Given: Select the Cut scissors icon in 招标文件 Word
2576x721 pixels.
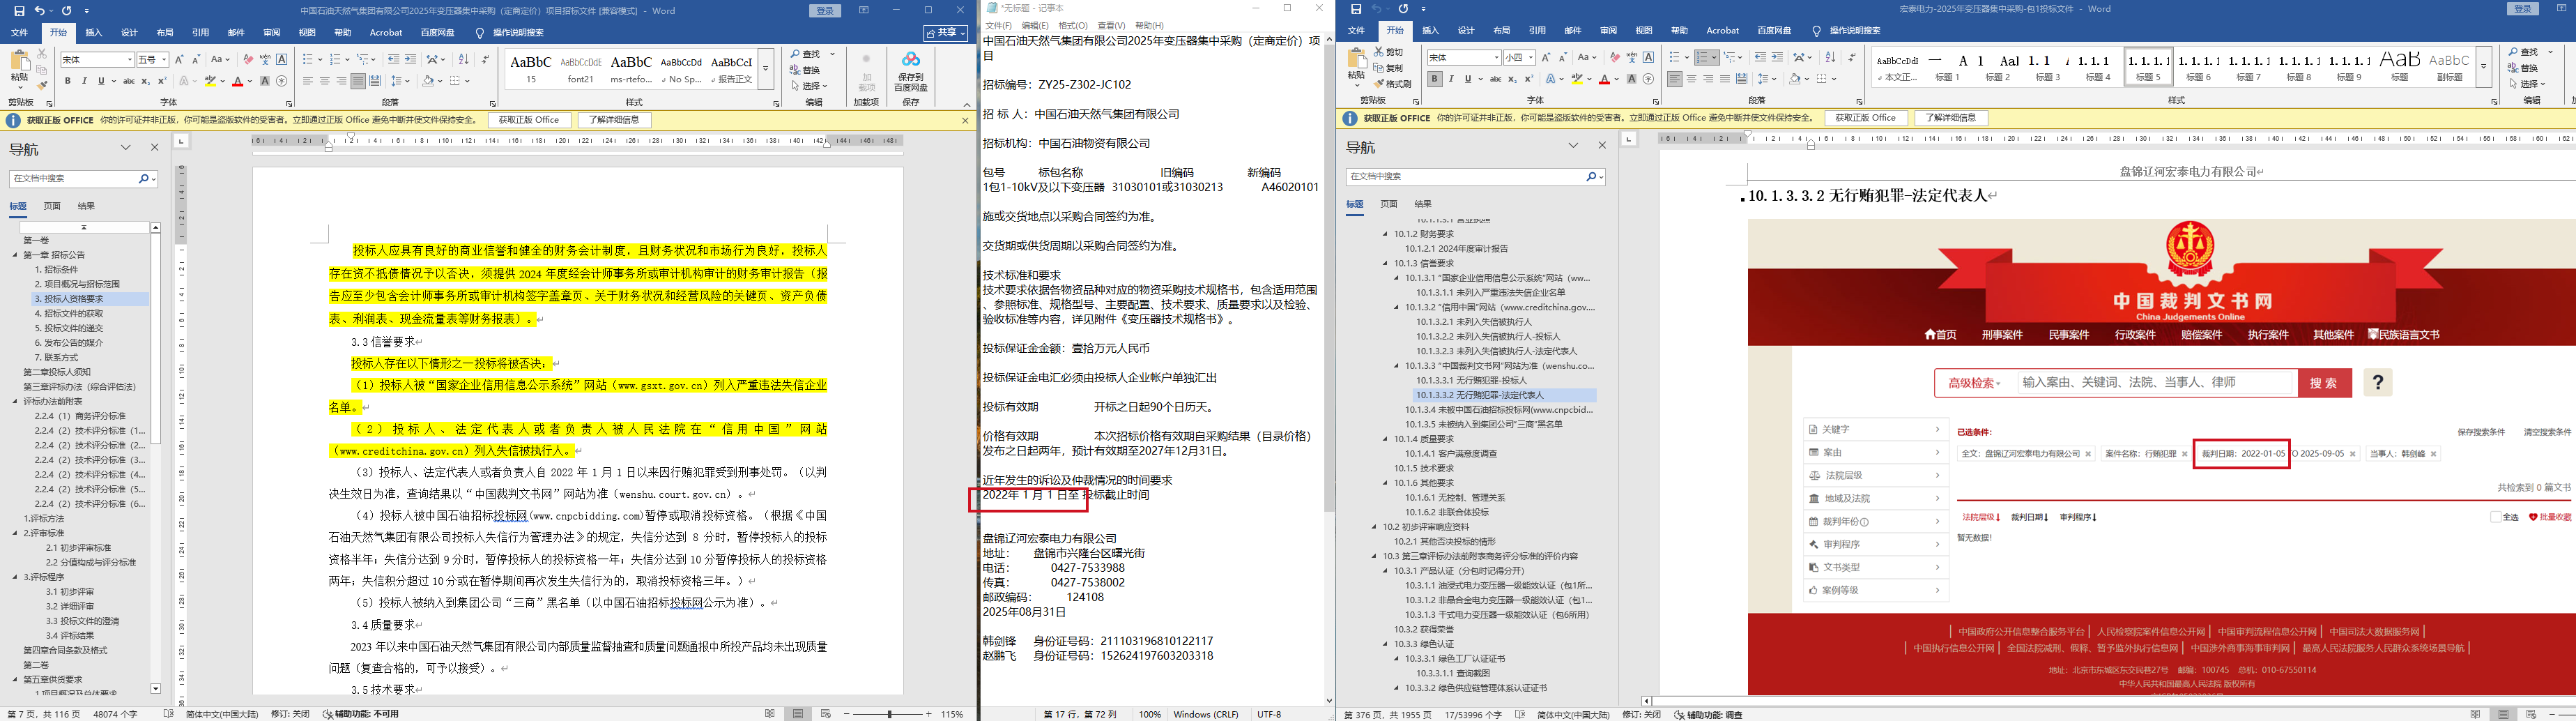Looking at the screenshot, I should [42, 53].
